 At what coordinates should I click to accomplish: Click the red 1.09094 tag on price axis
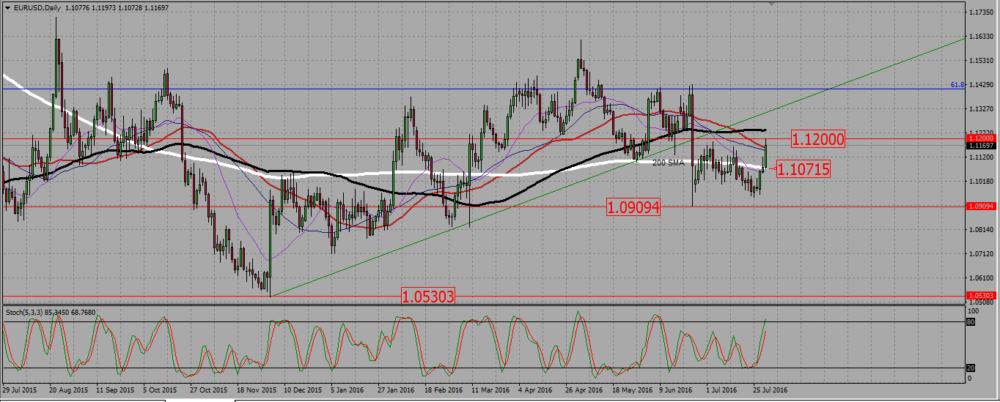click(980, 207)
